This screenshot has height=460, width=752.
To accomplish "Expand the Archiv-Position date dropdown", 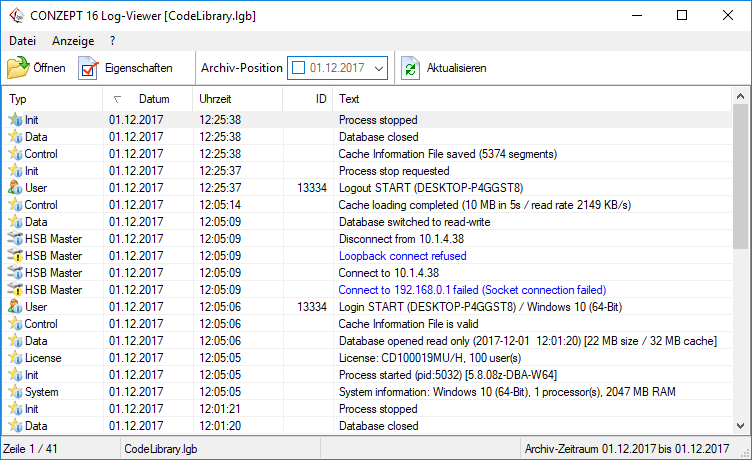I will pos(377,68).
